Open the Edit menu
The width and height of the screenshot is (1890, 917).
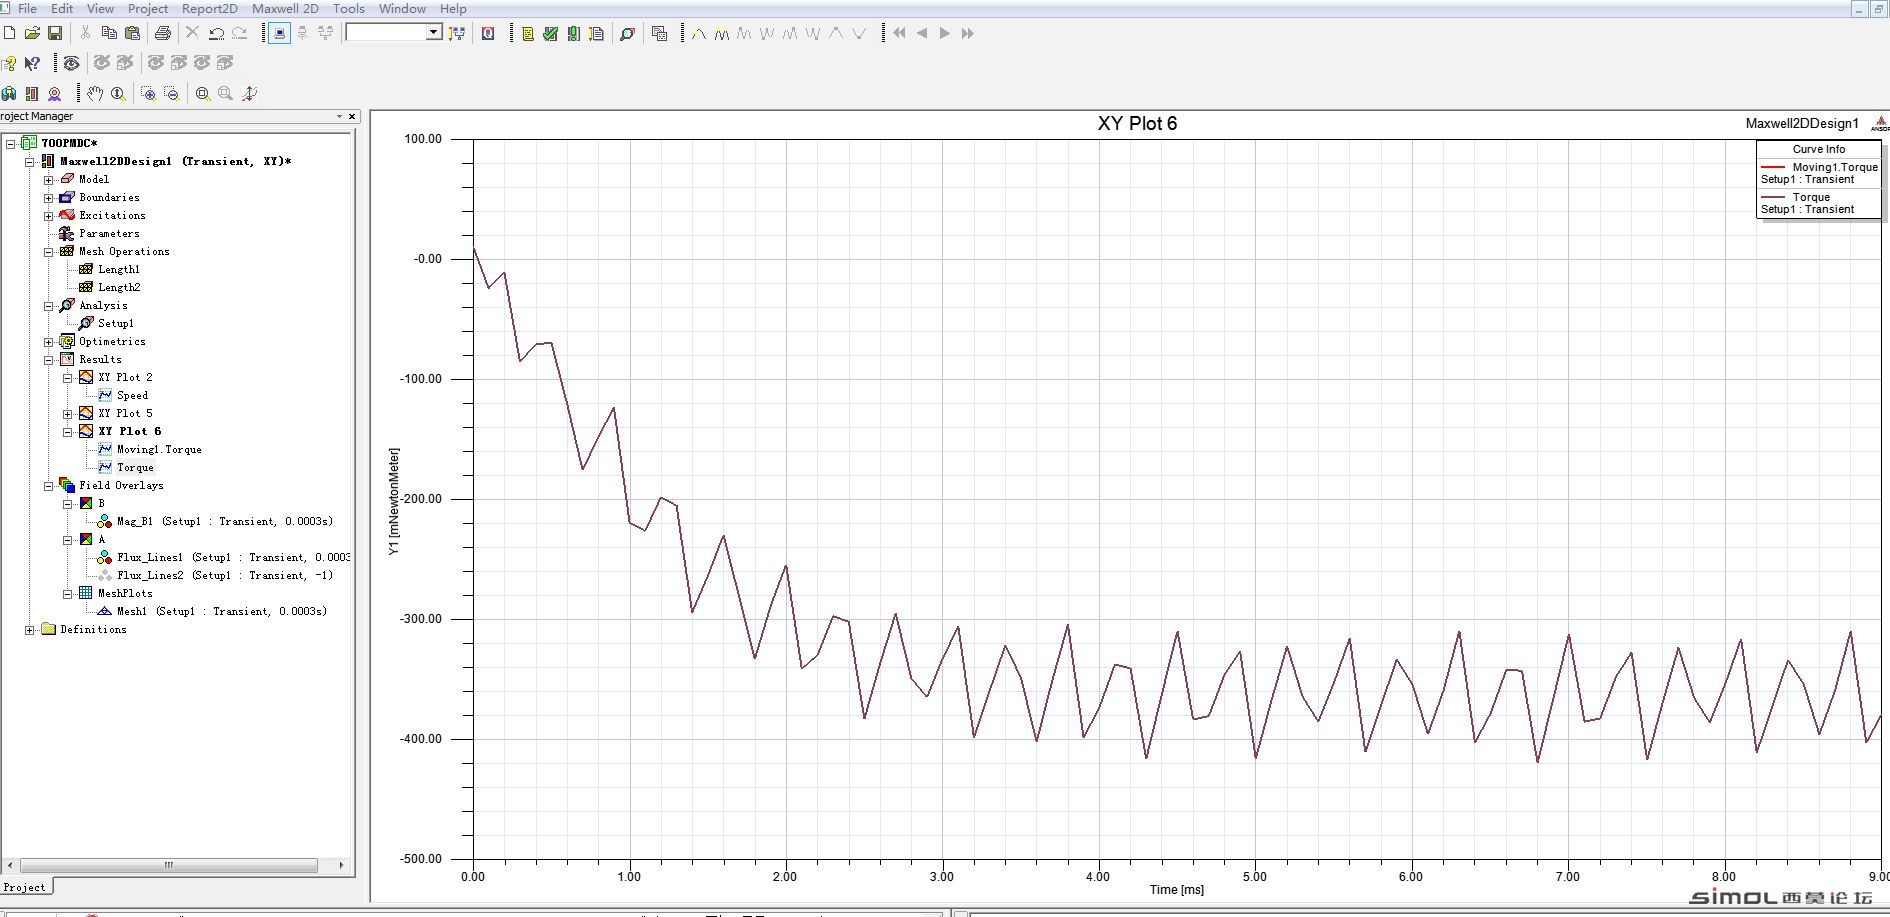[62, 8]
